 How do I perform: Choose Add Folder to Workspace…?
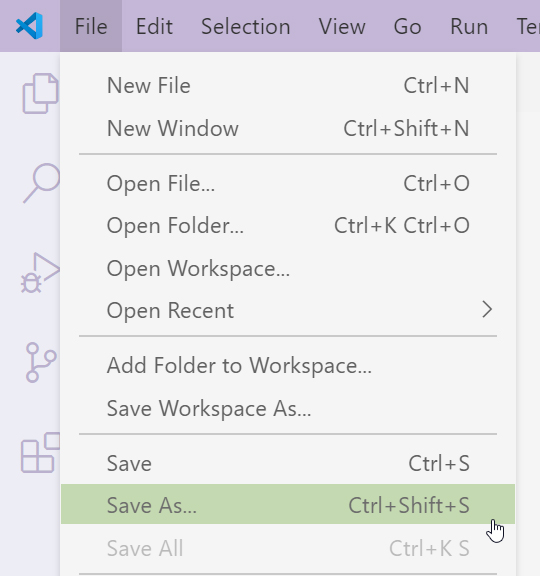click(x=288, y=365)
